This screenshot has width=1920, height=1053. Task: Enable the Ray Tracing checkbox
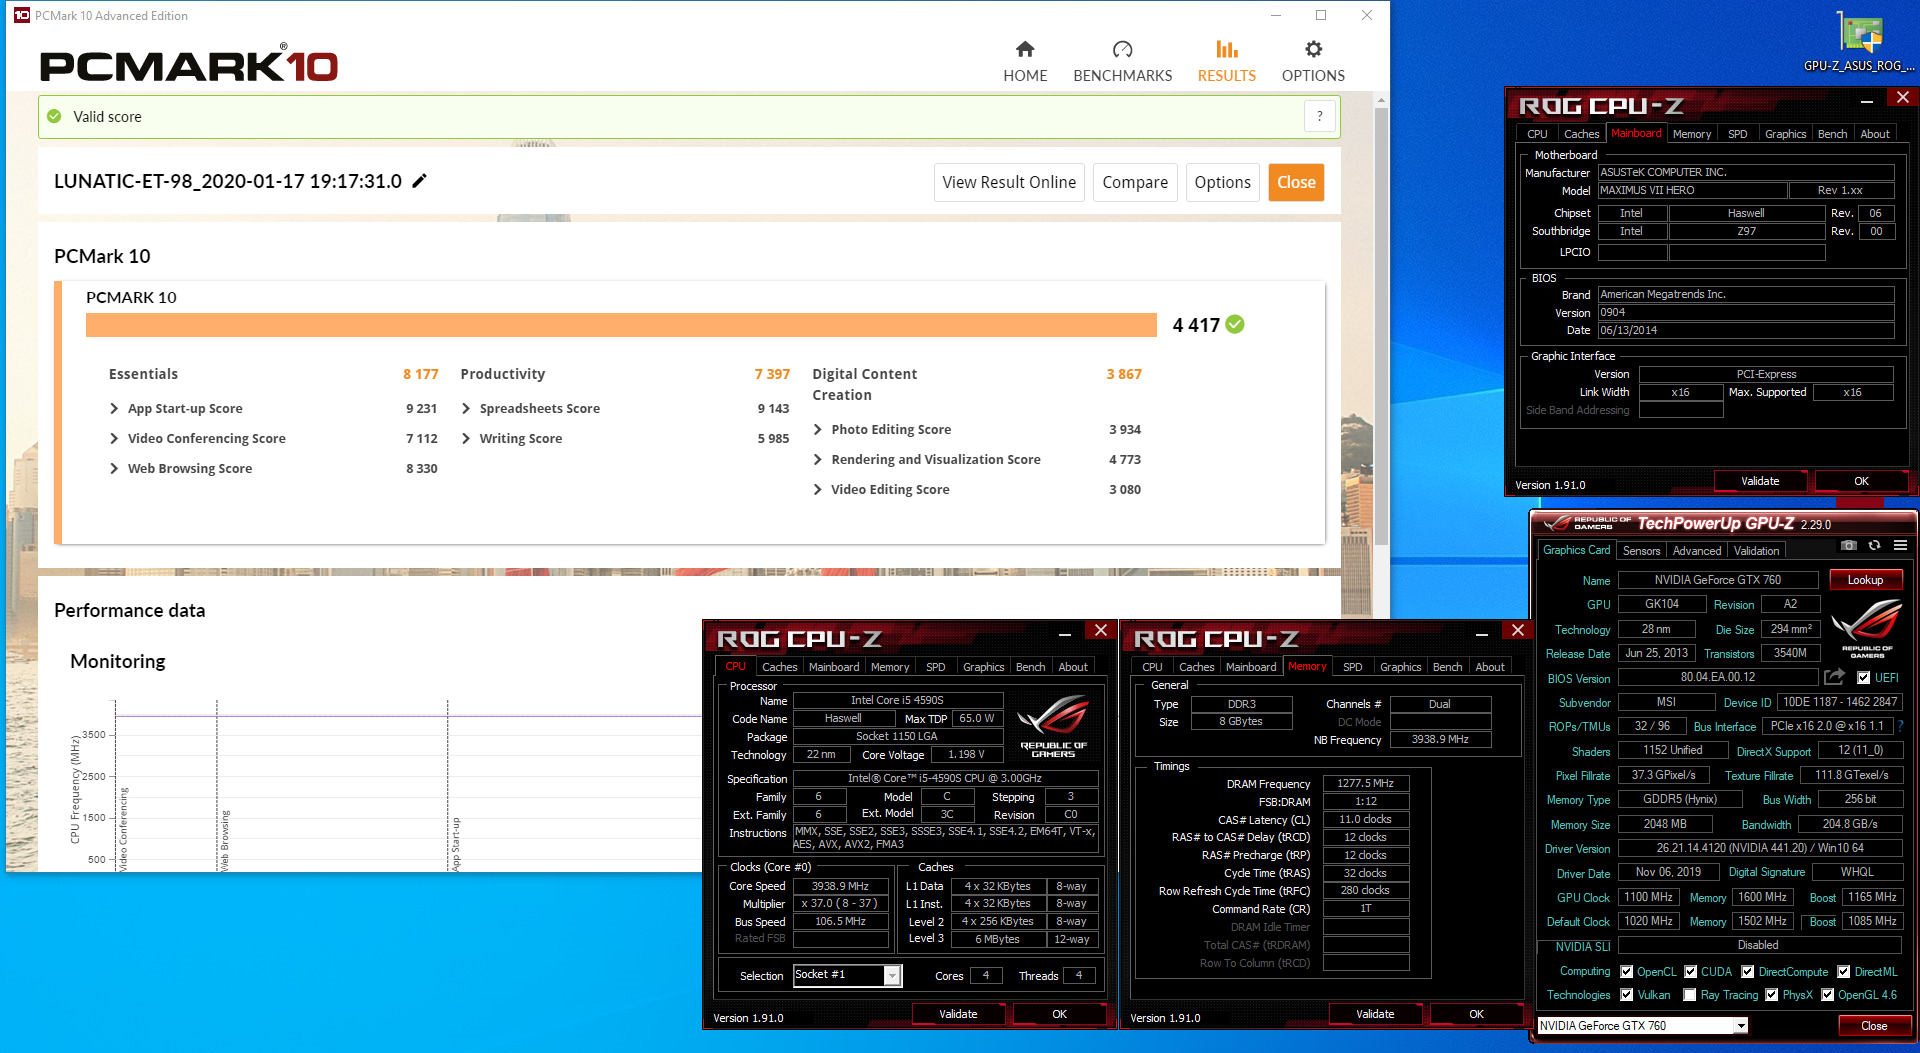click(x=1690, y=995)
